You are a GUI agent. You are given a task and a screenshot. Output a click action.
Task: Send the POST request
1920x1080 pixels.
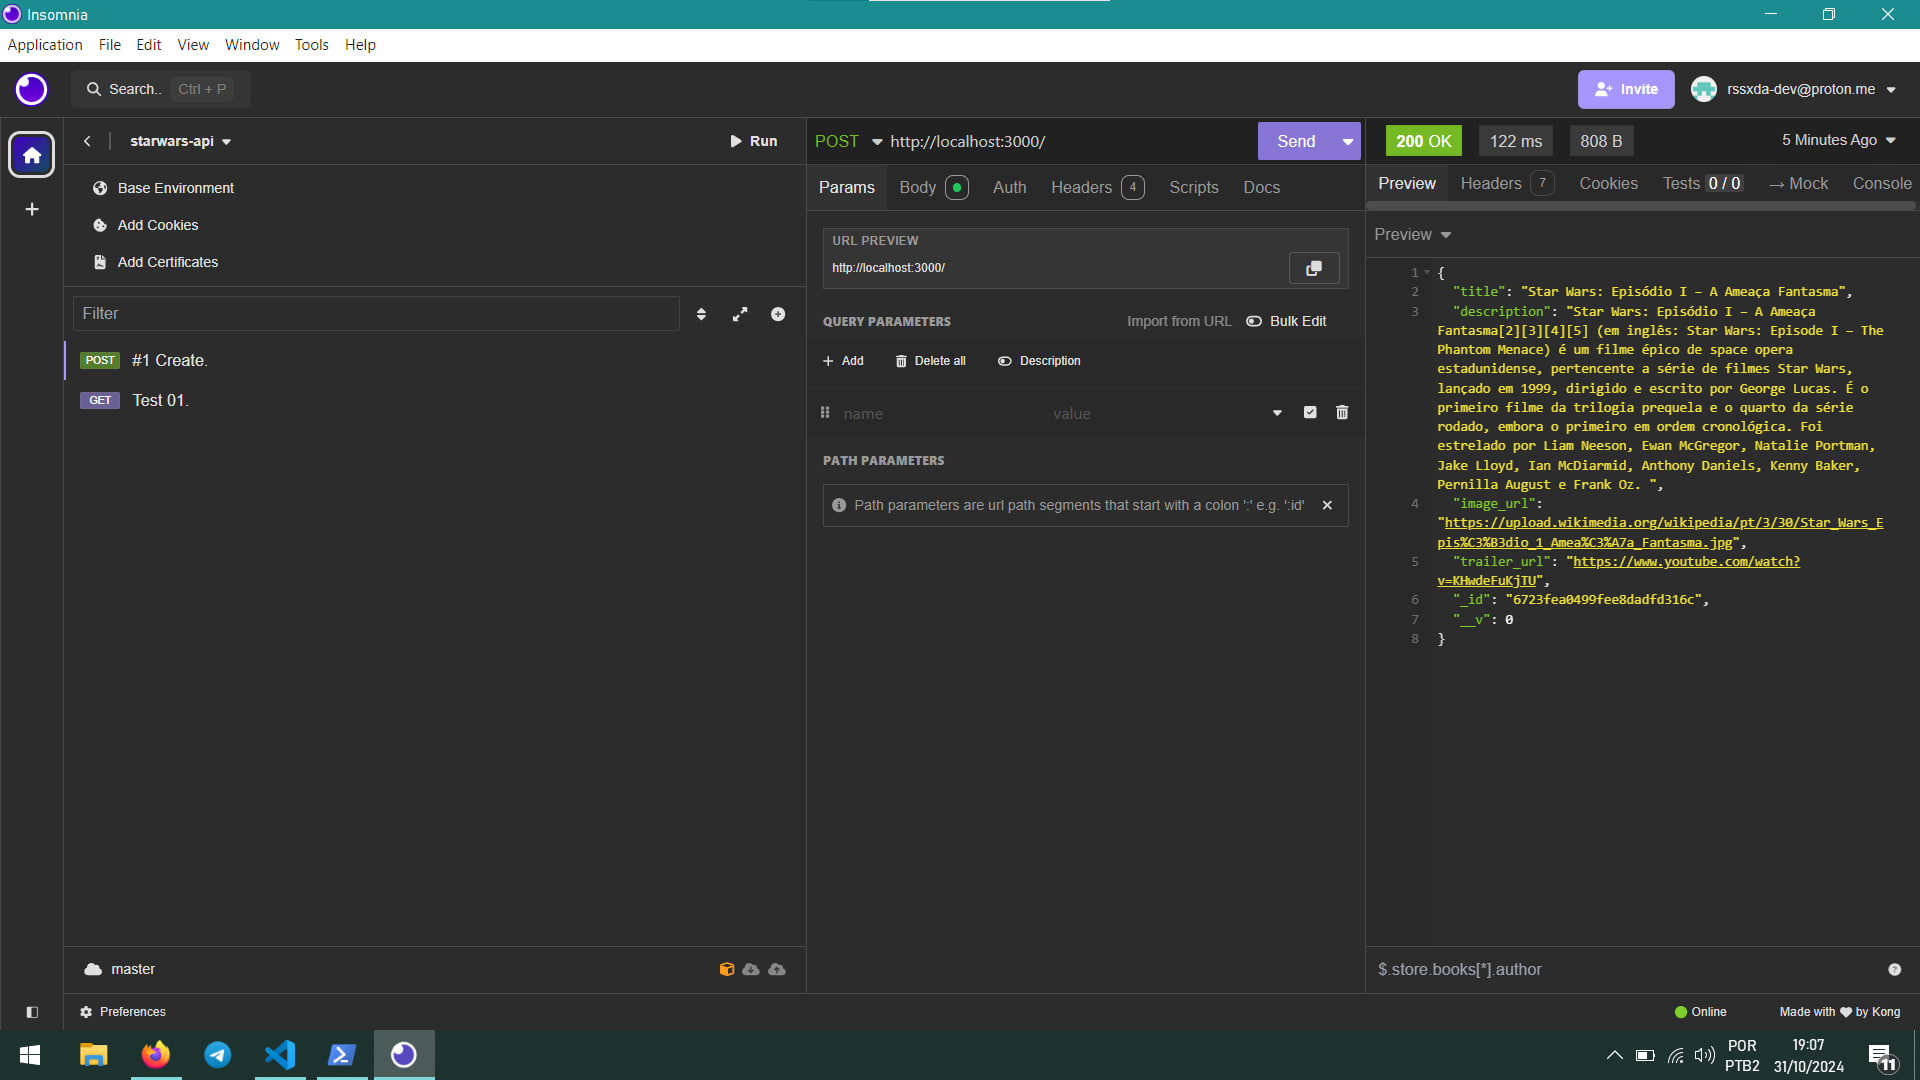(x=1296, y=141)
